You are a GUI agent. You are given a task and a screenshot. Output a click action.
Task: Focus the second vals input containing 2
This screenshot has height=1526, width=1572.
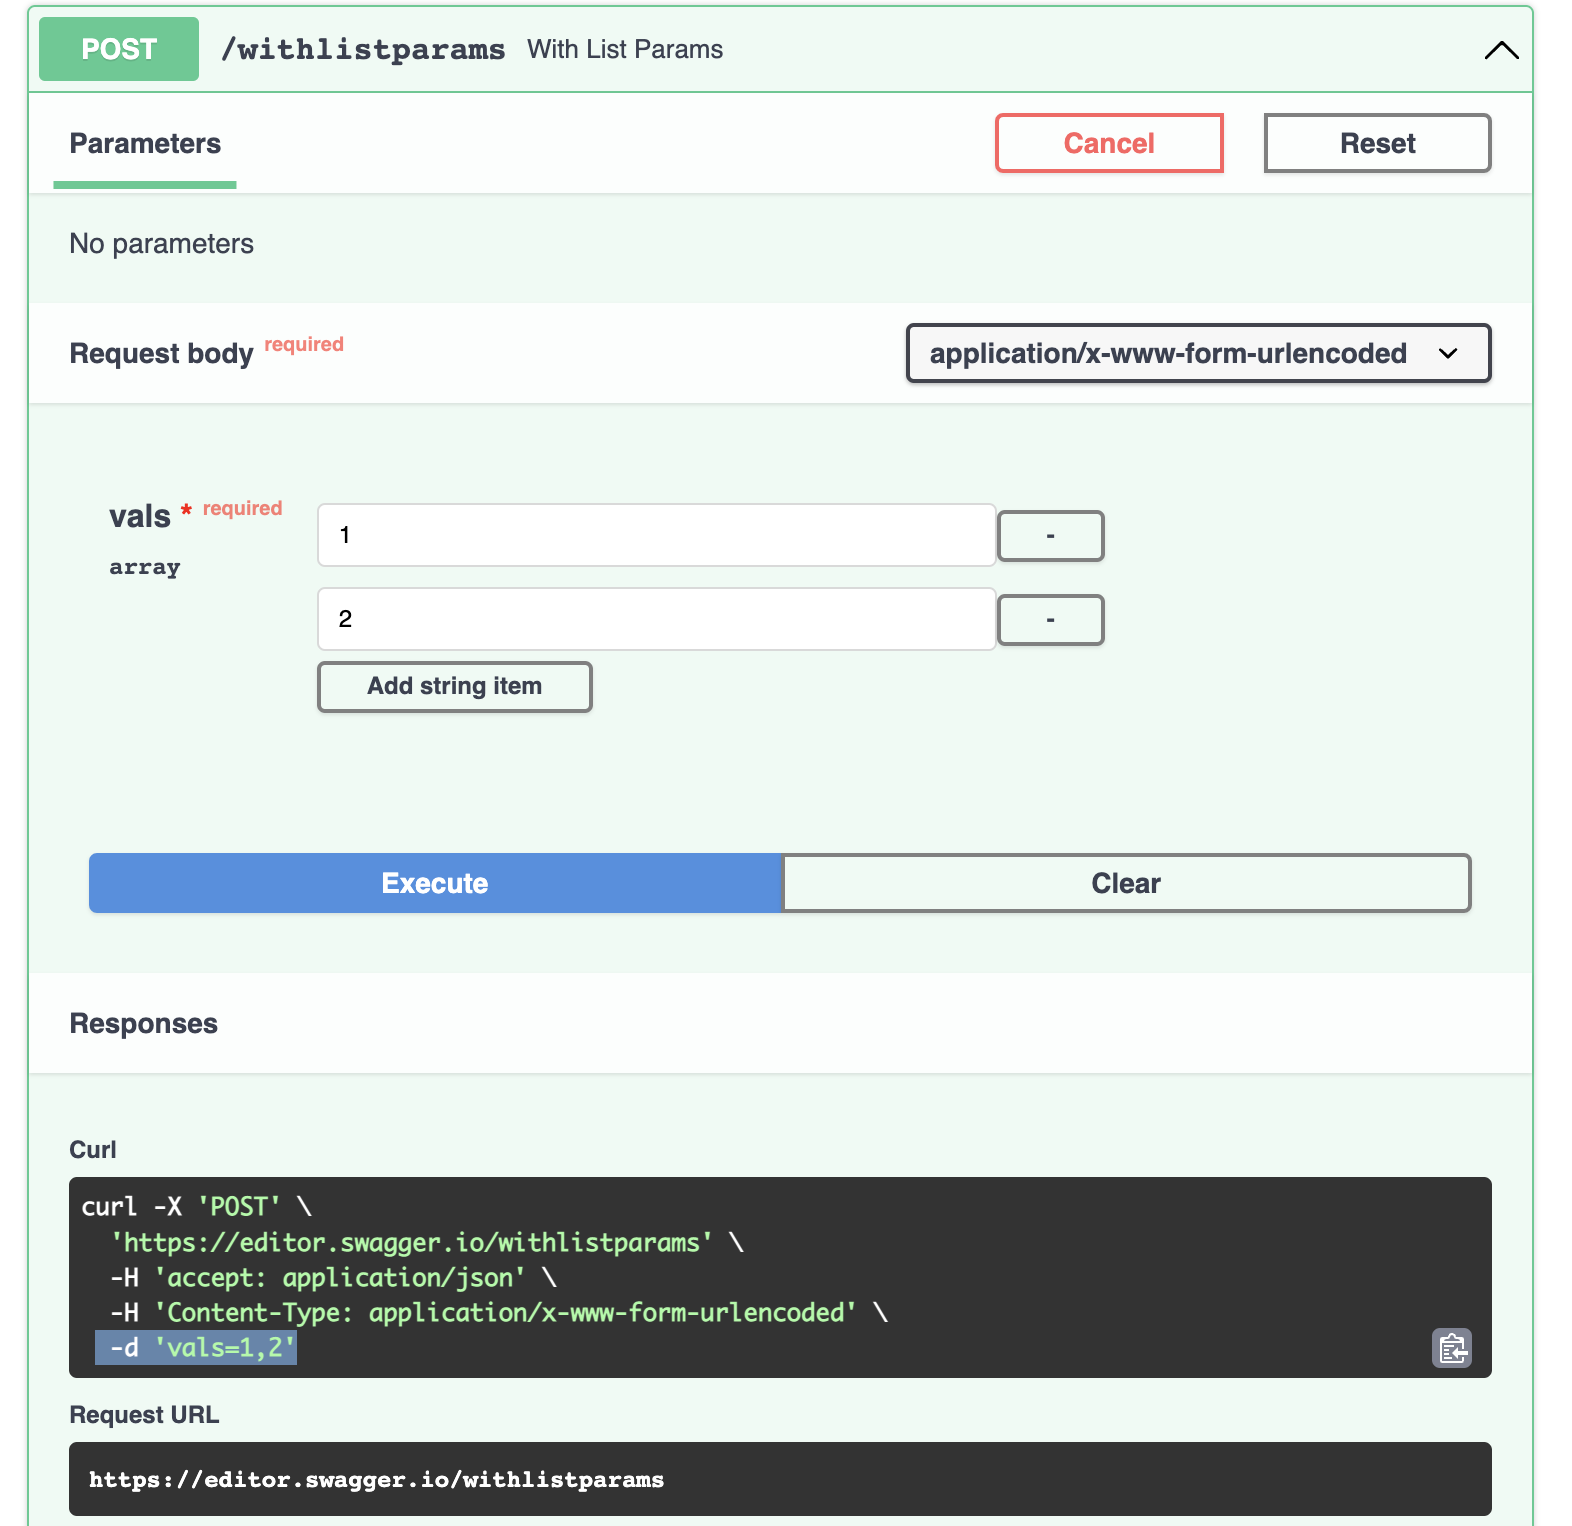click(x=656, y=619)
